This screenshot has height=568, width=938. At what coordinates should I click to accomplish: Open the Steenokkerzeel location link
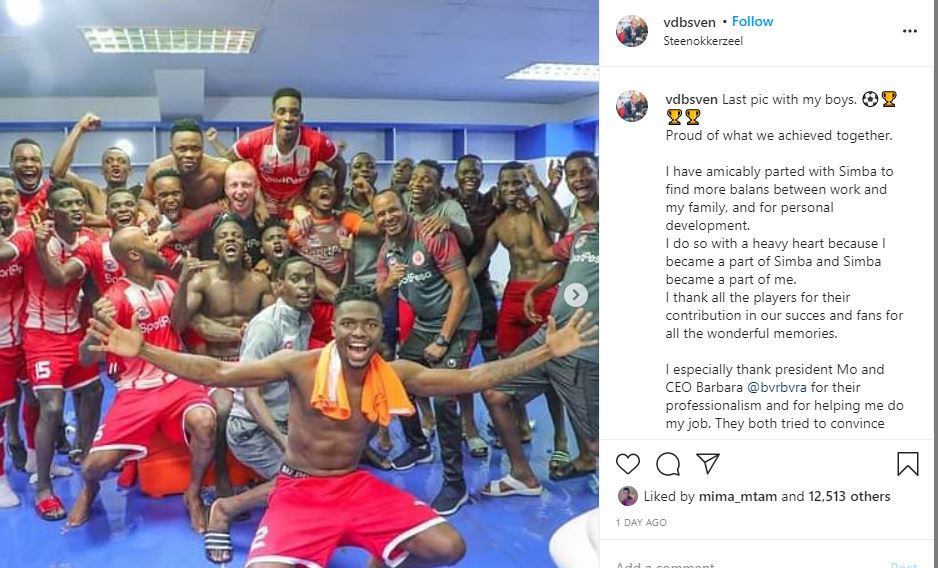click(703, 41)
